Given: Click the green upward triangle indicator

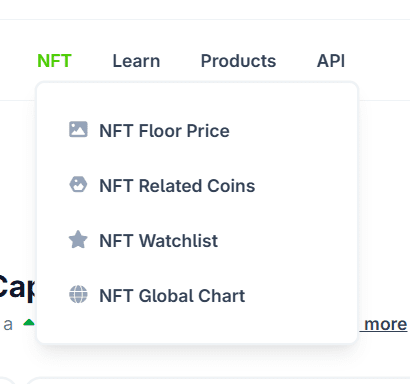Looking at the screenshot, I should click(x=29, y=322).
